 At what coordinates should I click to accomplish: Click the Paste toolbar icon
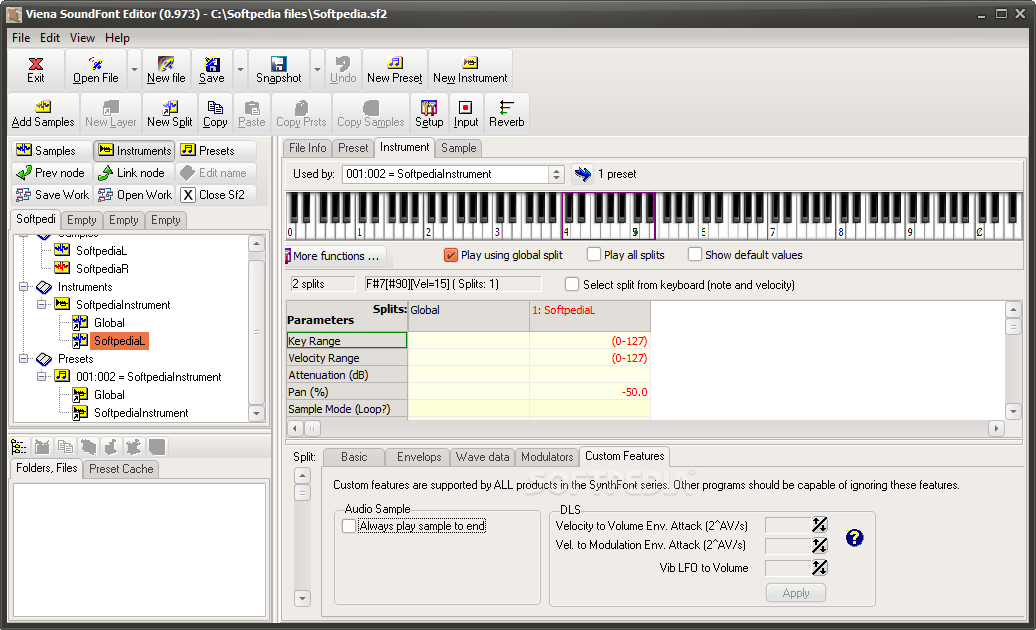[252, 114]
